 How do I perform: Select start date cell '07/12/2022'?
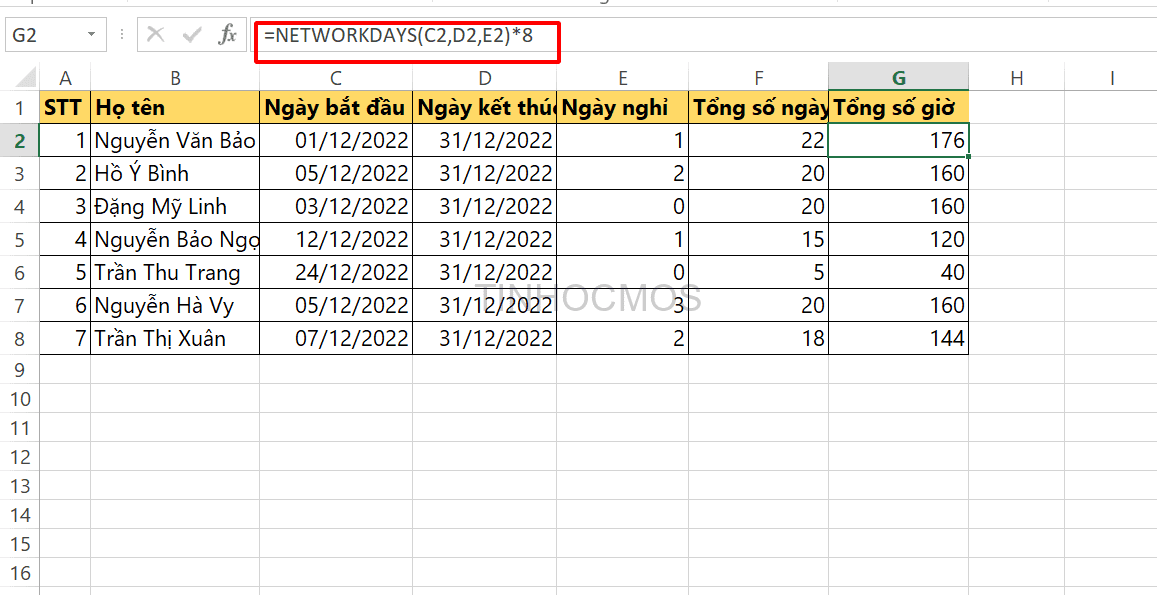[336, 338]
